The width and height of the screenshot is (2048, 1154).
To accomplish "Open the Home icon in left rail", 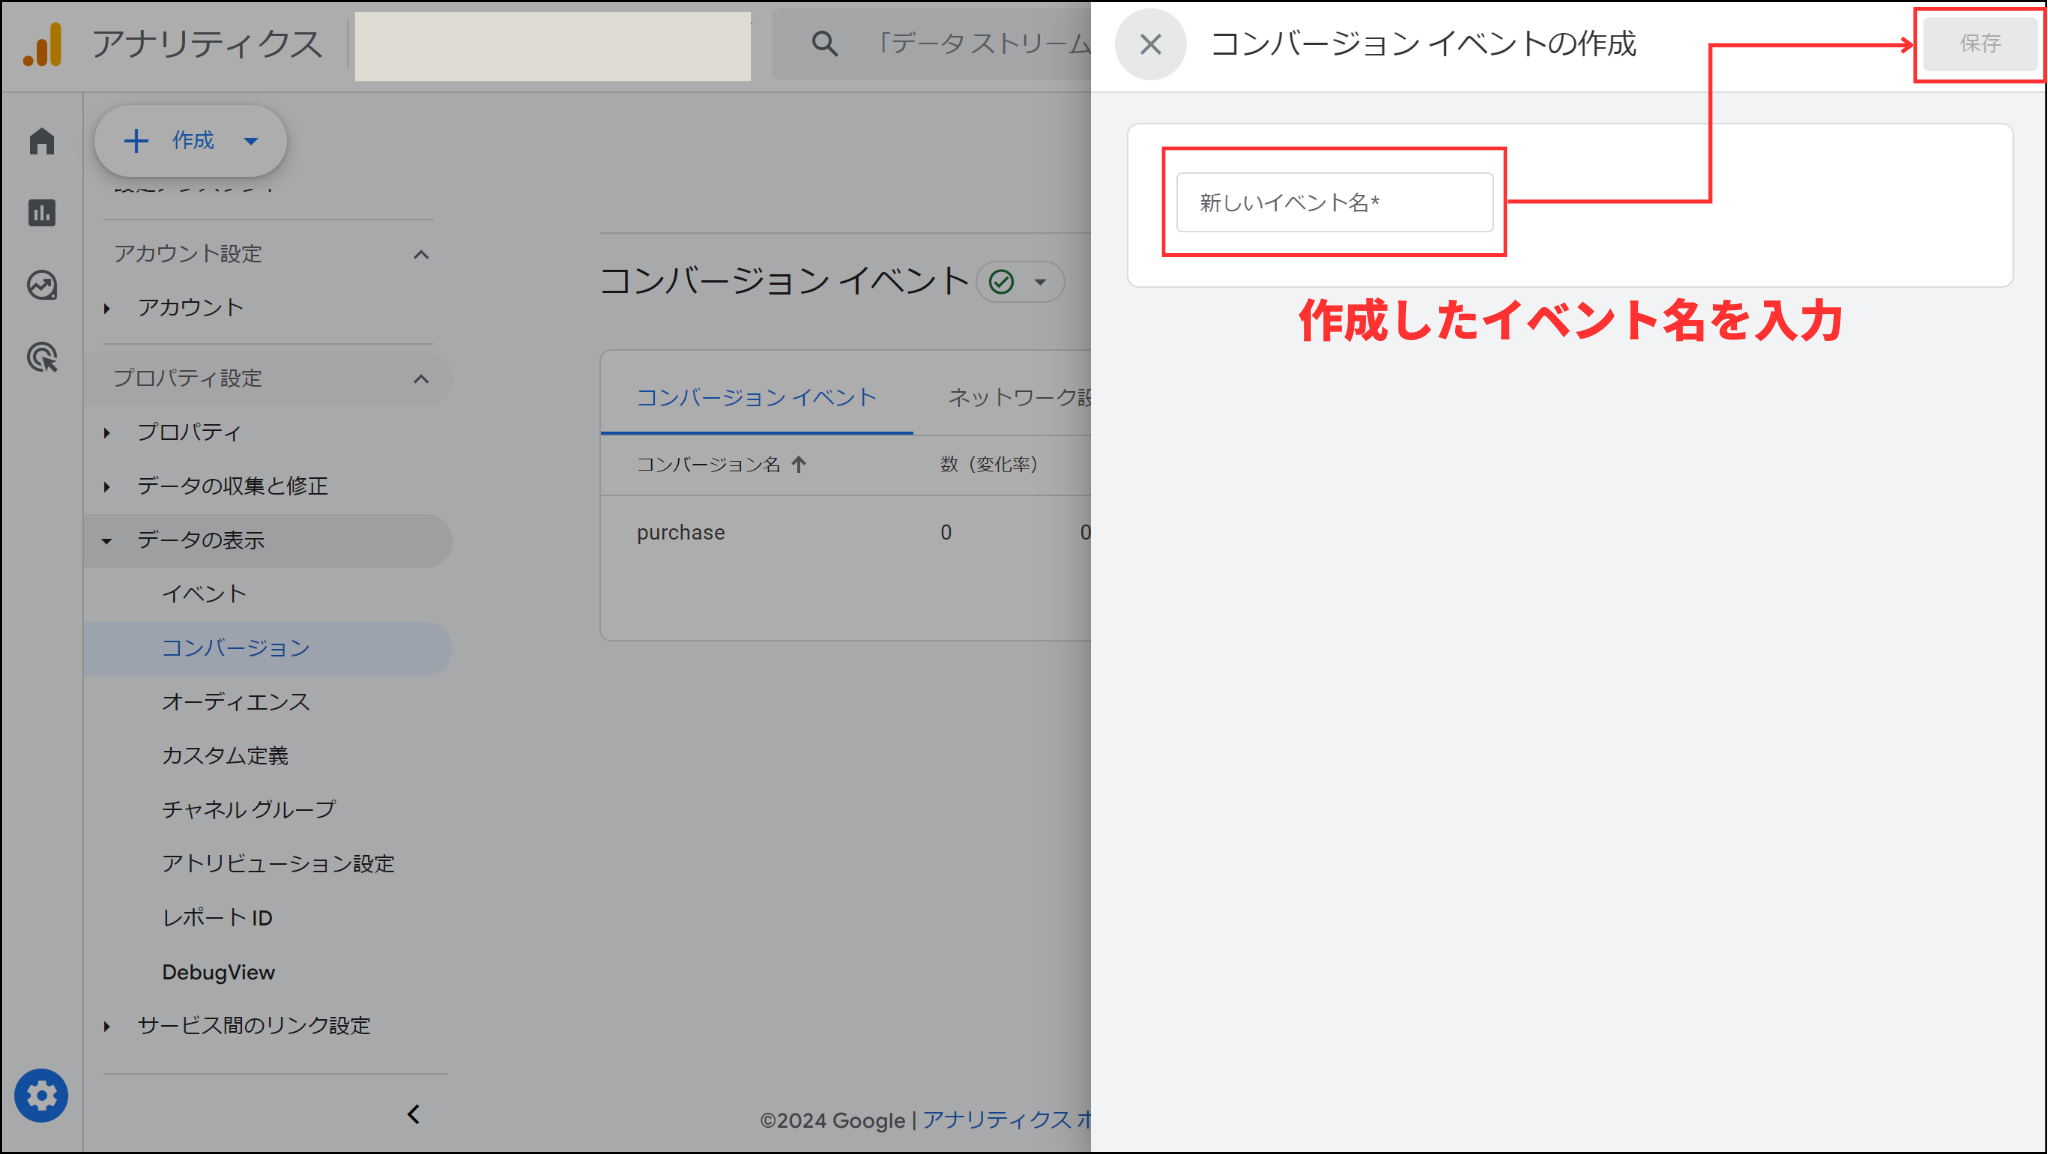I will pyautogui.click(x=42, y=141).
